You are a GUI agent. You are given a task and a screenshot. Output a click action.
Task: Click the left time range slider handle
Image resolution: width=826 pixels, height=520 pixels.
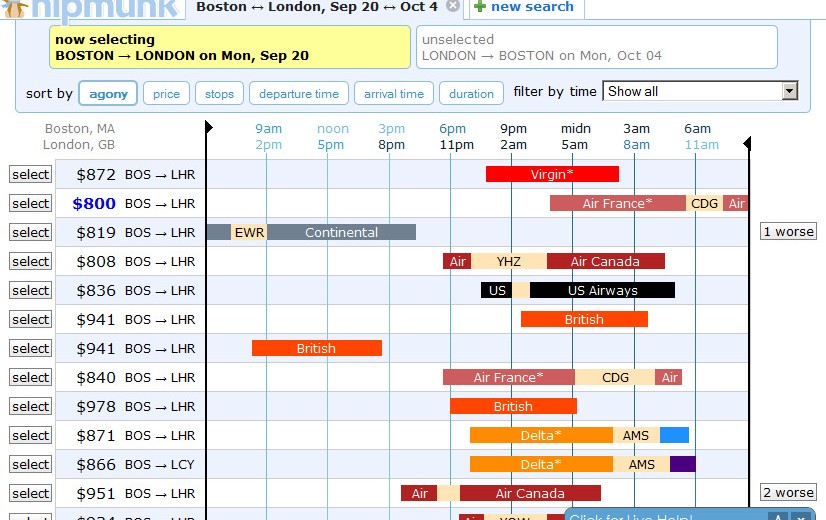pyautogui.click(x=209, y=128)
